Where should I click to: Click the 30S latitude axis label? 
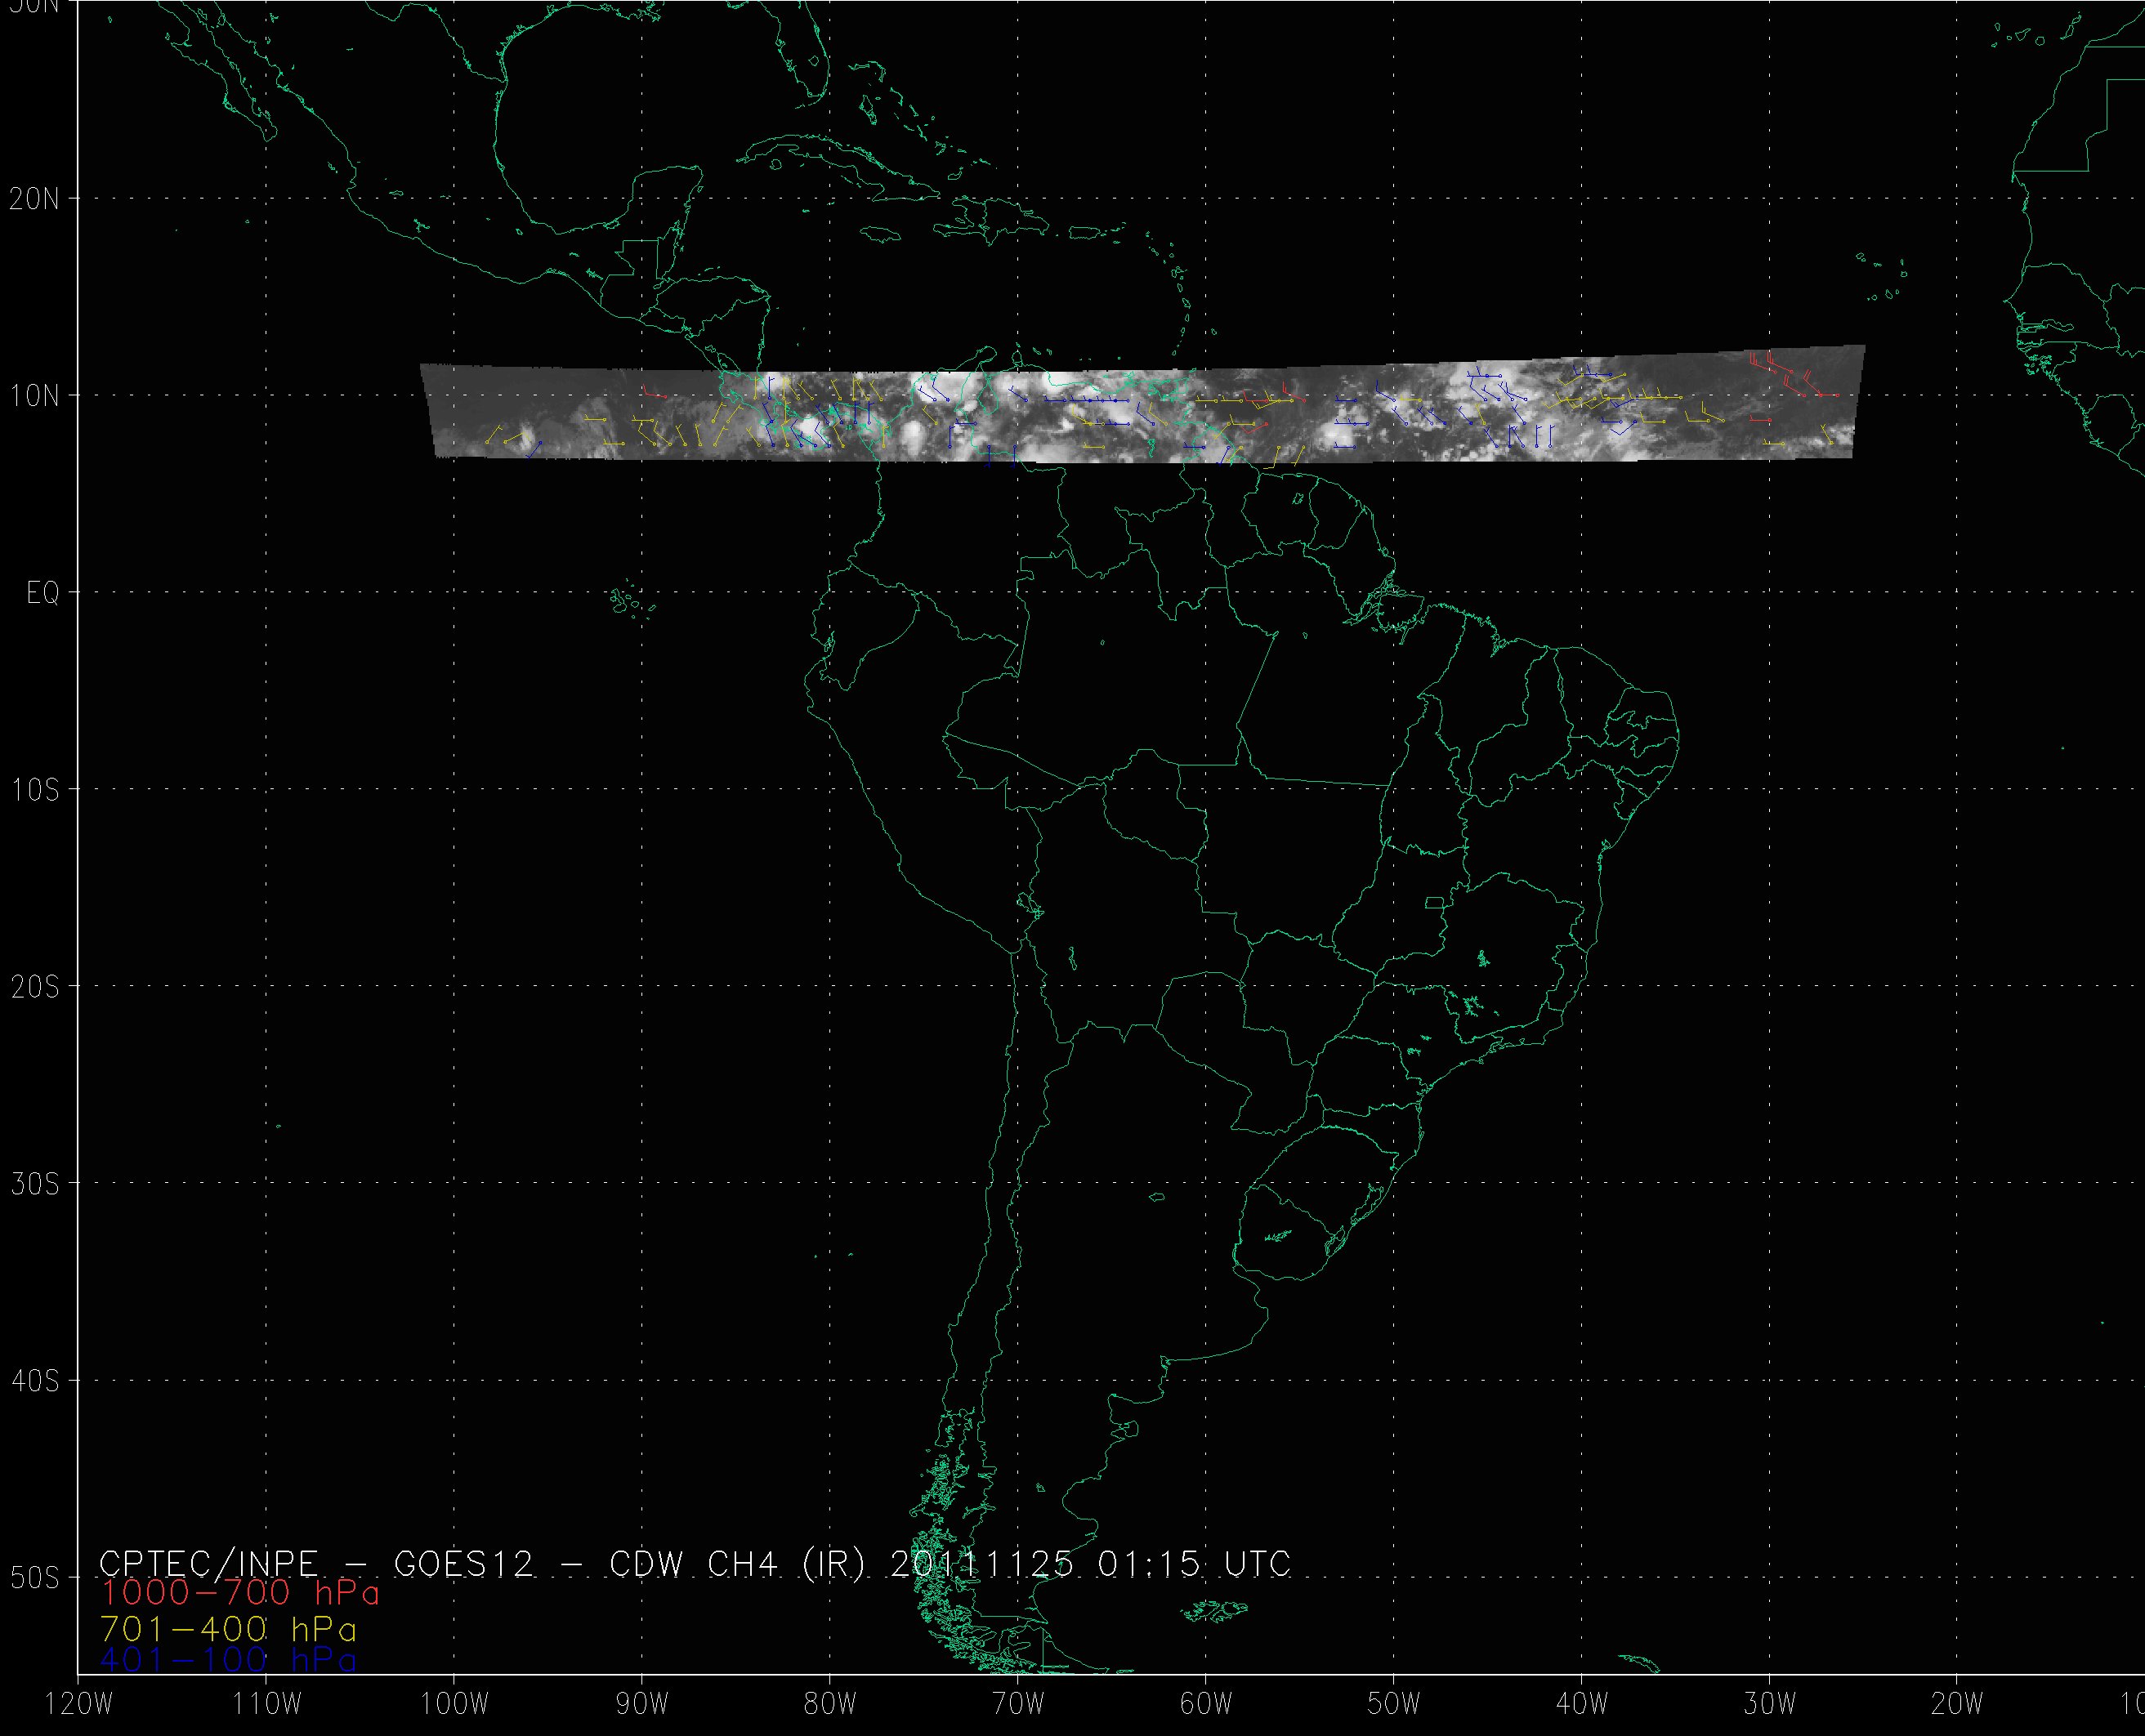[34, 1184]
